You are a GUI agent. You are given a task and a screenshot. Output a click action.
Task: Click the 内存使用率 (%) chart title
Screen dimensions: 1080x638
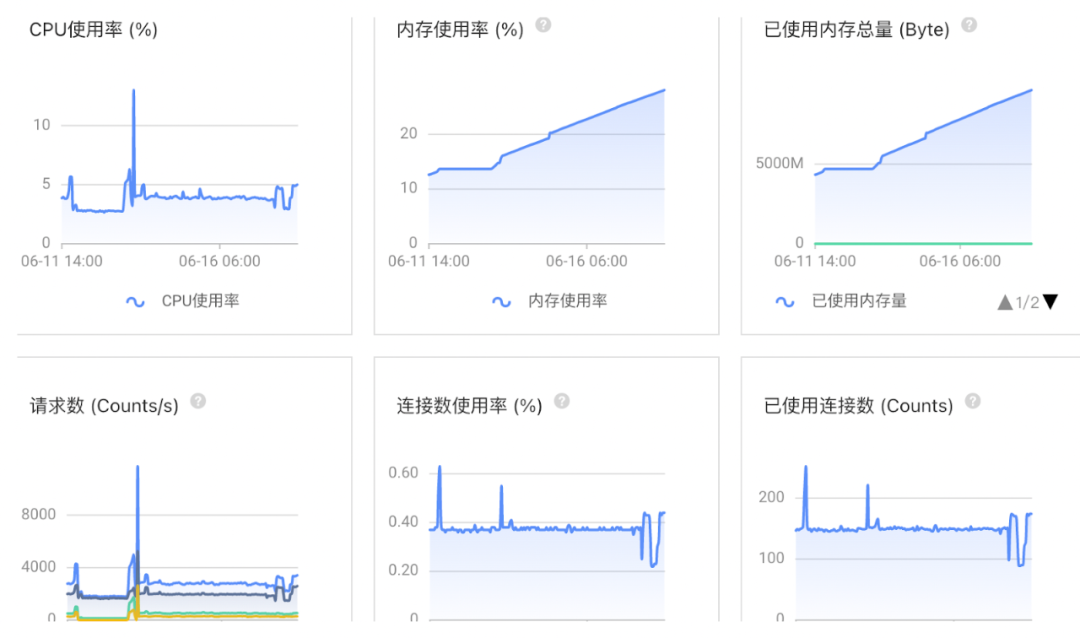[460, 30]
